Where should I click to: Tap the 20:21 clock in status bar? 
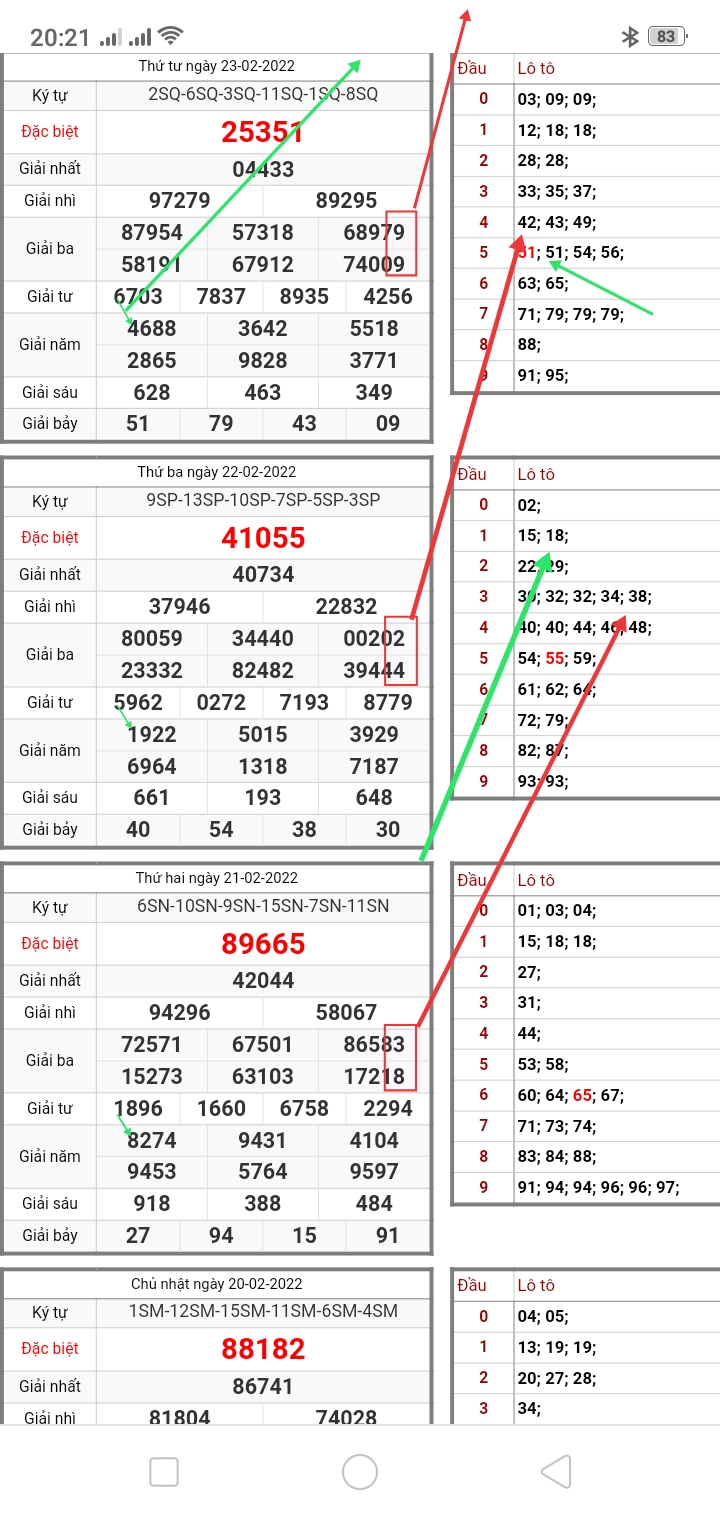[x=60, y=38]
